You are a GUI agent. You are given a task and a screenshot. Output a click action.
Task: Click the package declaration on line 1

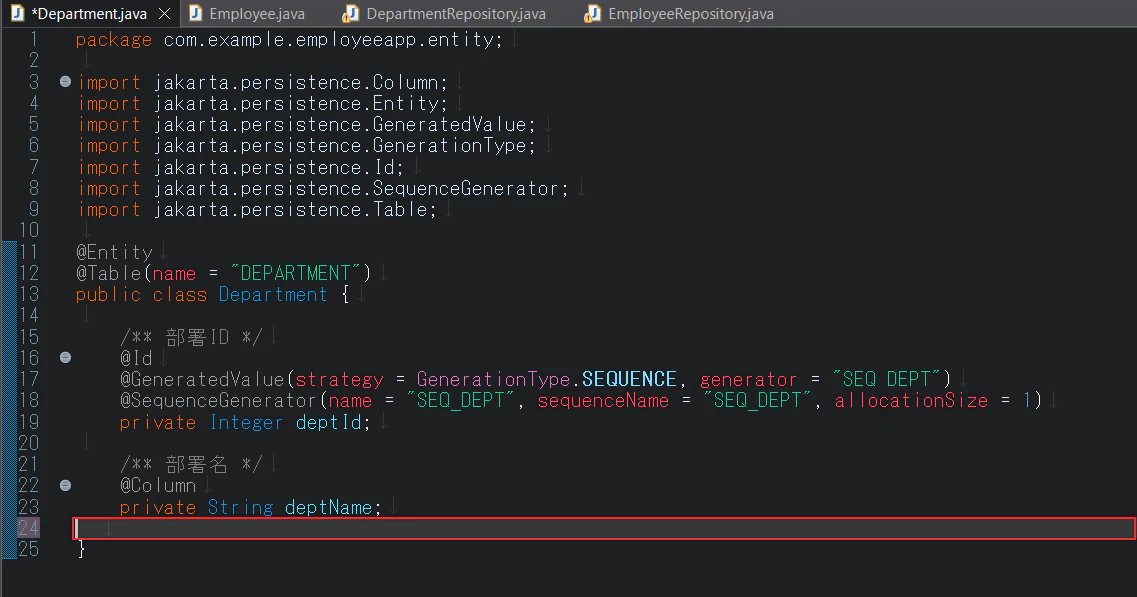[x=289, y=40]
